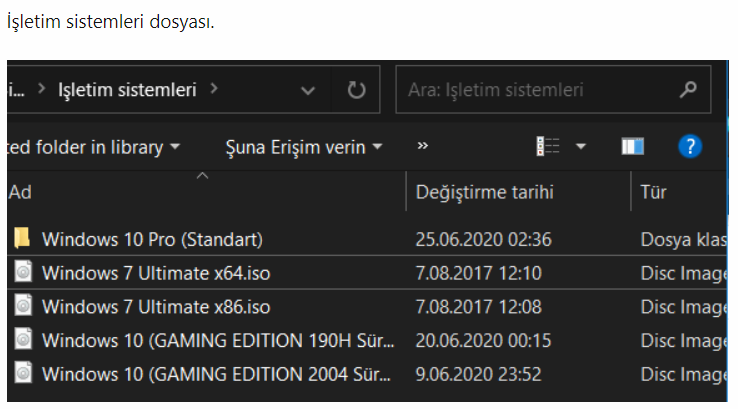The height and width of the screenshot is (409, 738).
Task: Click the chevron after İşletim sistemleri breadcrumb
Action: pyautogui.click(x=215, y=90)
